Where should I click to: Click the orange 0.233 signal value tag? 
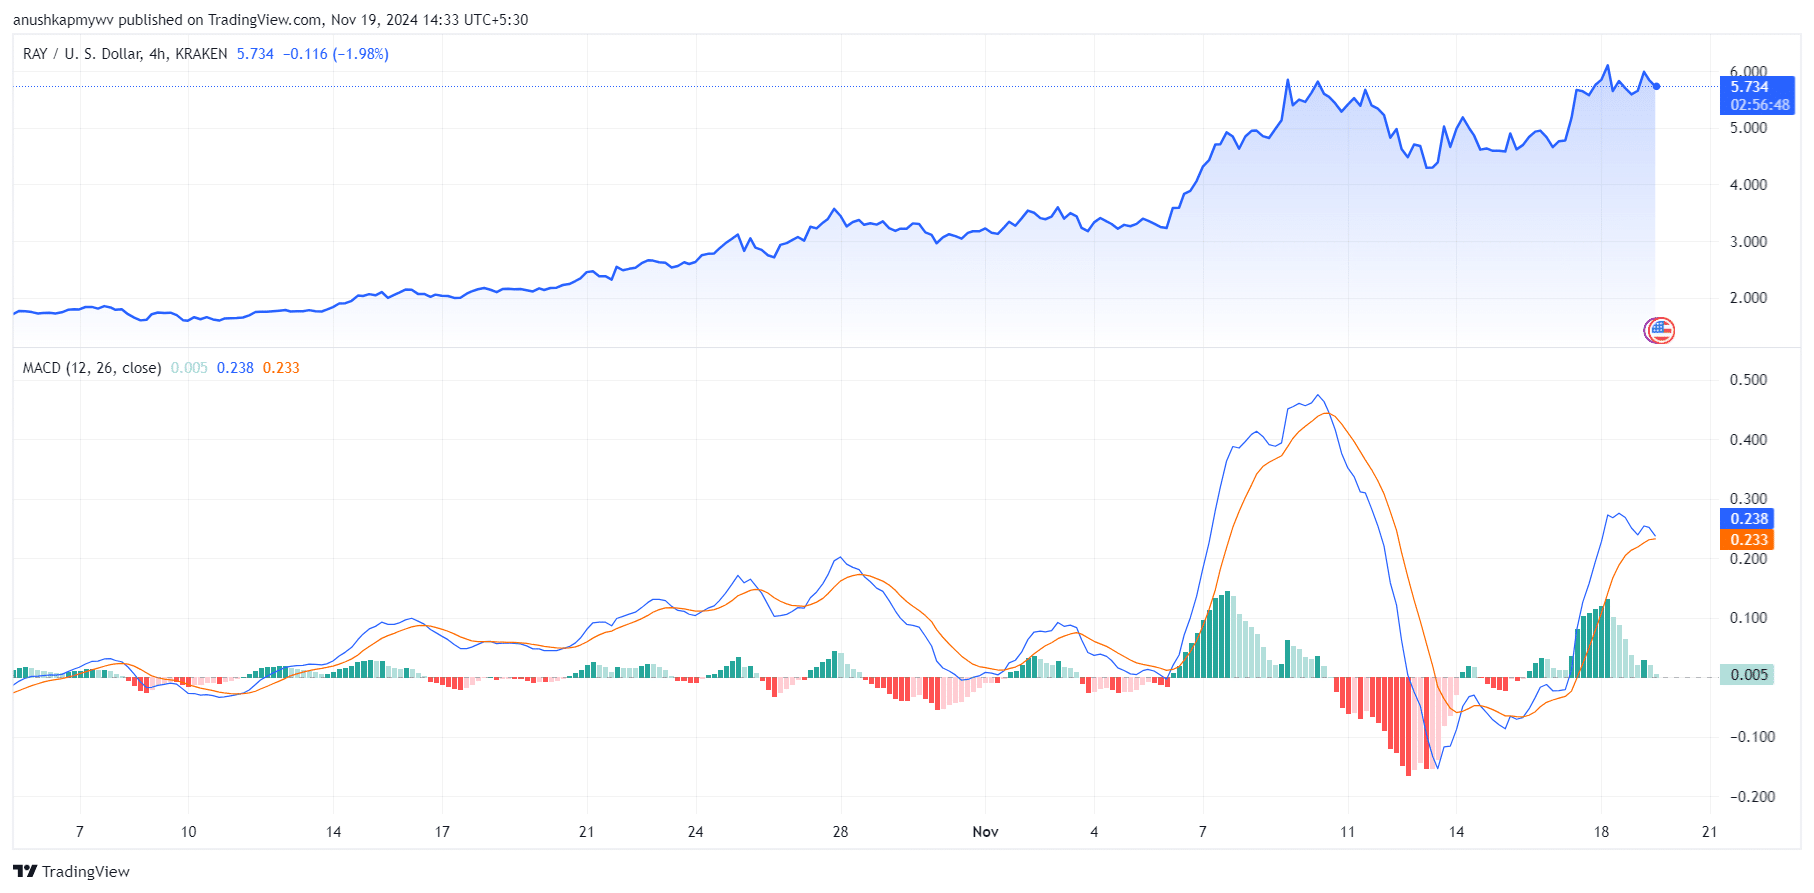pyautogui.click(x=1749, y=539)
